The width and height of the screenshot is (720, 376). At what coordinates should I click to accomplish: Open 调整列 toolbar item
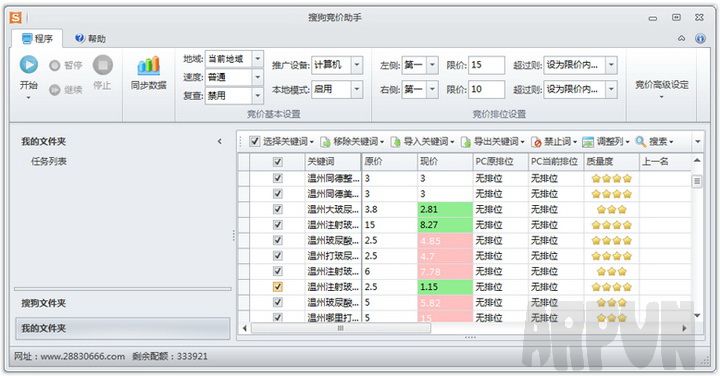pos(606,141)
